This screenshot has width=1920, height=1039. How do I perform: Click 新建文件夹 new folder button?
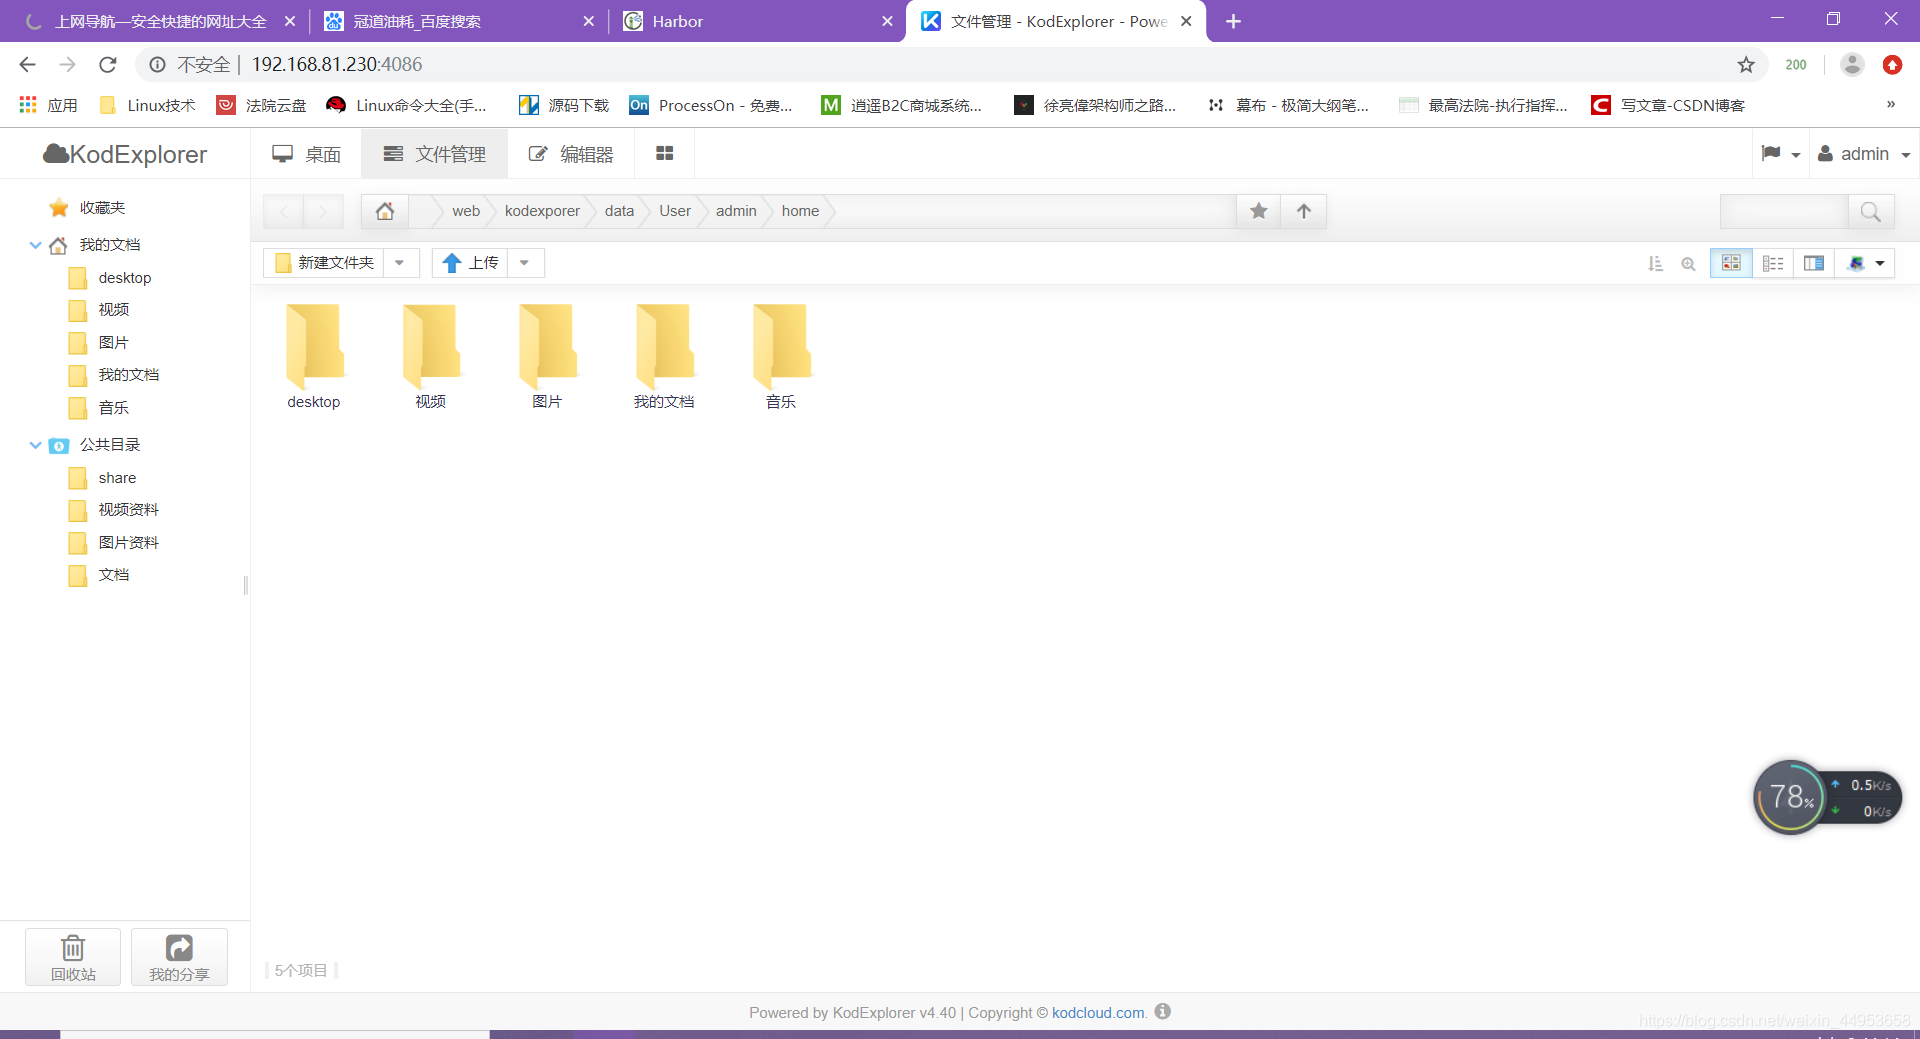pyautogui.click(x=324, y=263)
